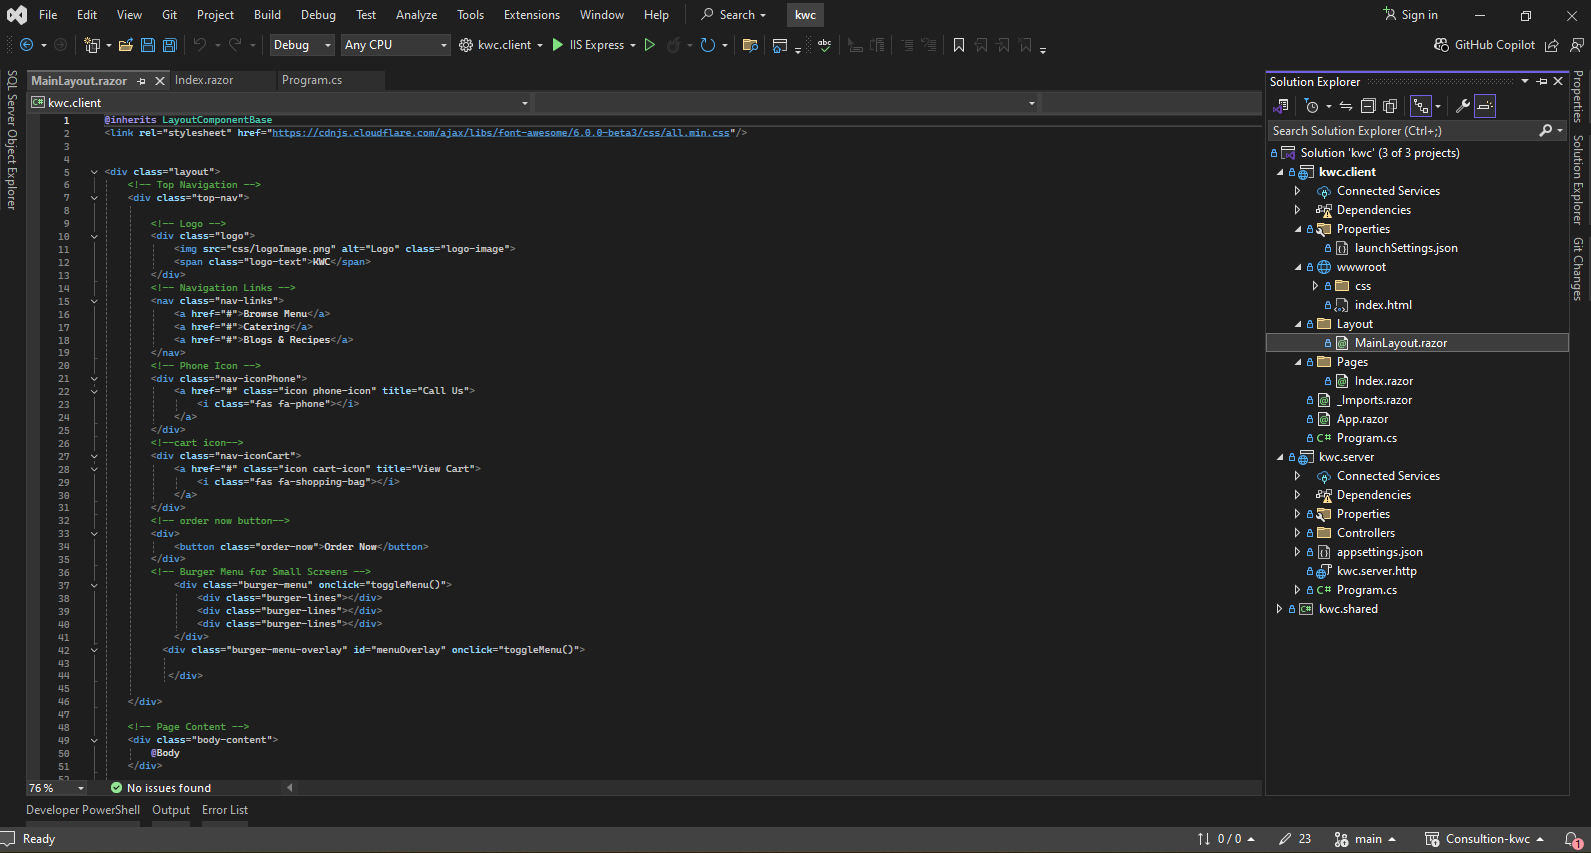Open the IIS Express launch profile dropdown arrow

pyautogui.click(x=633, y=45)
